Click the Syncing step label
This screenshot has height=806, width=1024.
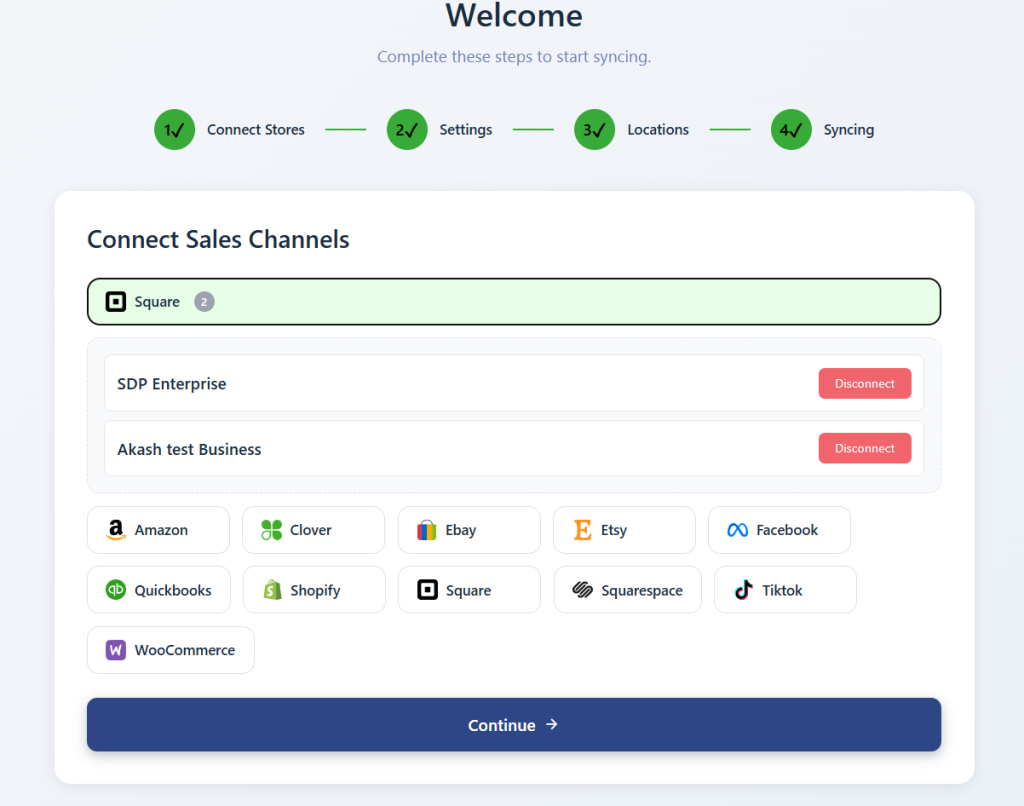(x=848, y=130)
